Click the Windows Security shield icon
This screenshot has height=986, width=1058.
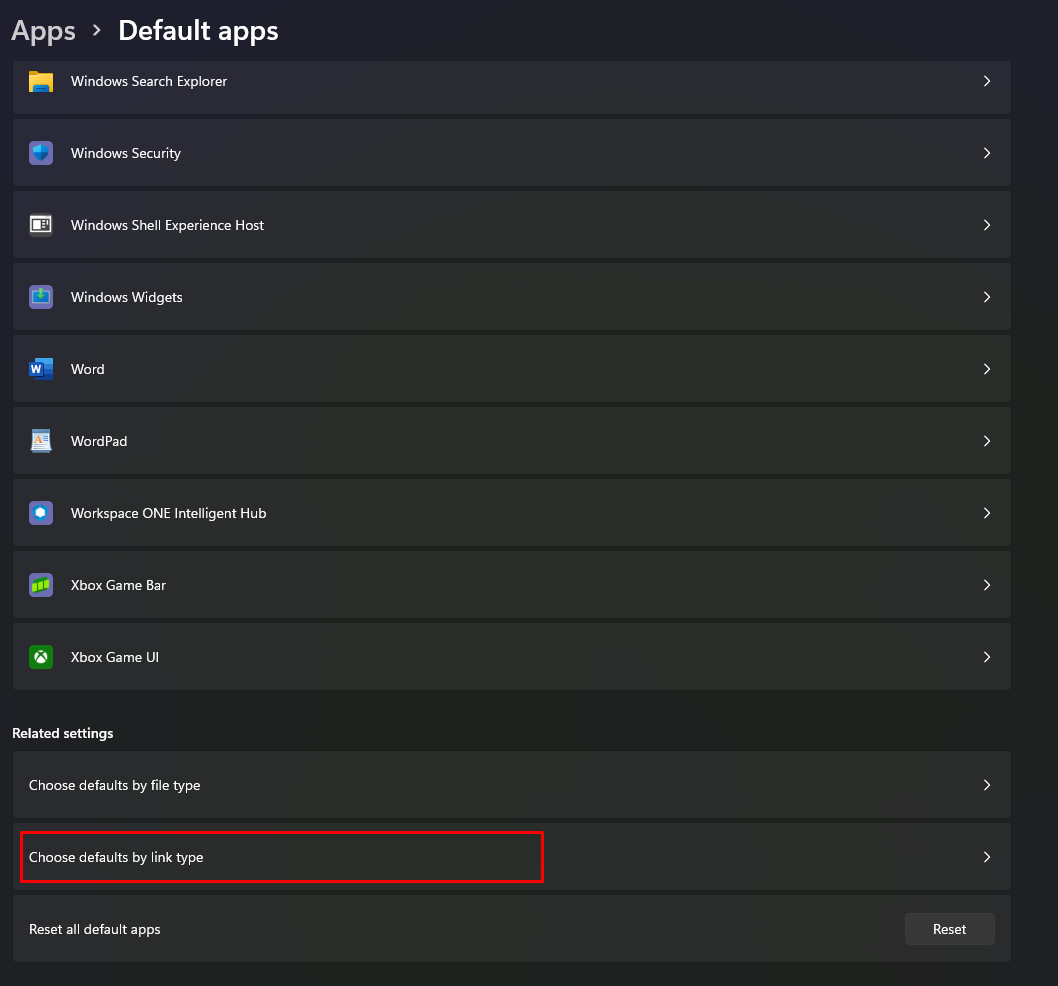coord(41,153)
